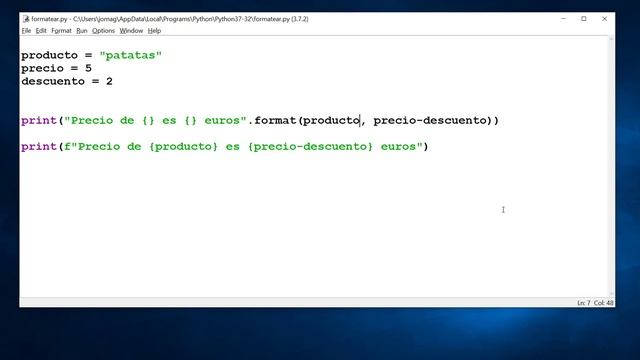The width and height of the screenshot is (640, 360).
Task: Click on the line precio = 5
Action: click(56, 68)
